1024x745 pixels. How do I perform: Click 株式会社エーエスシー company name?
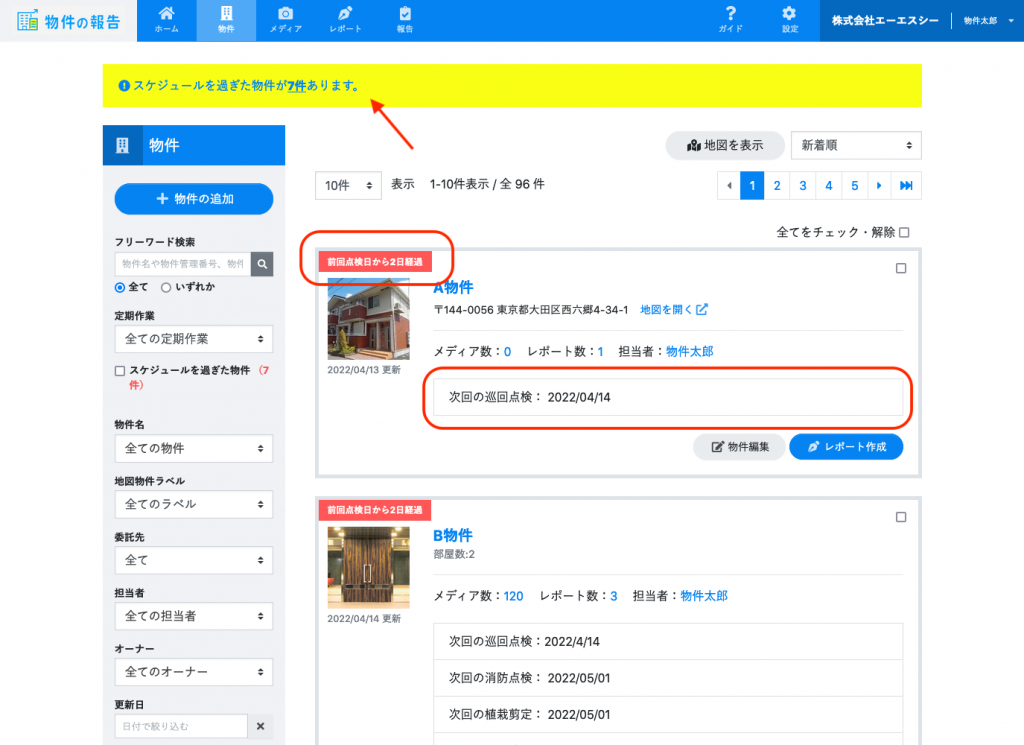885,21
